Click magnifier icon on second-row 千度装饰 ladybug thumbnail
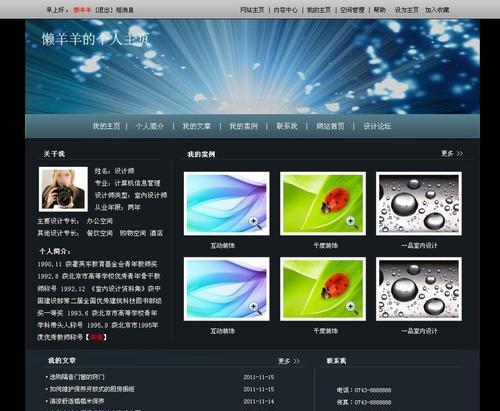 point(352,308)
